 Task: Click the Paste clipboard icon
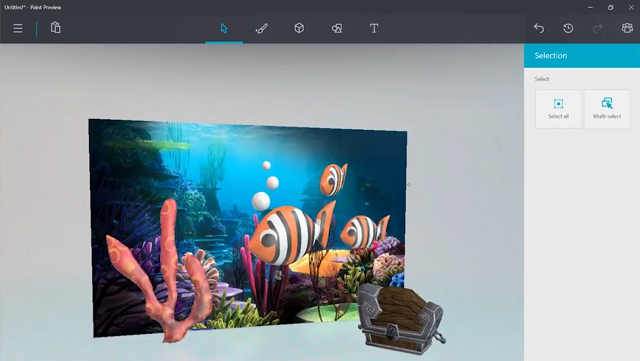click(x=56, y=28)
